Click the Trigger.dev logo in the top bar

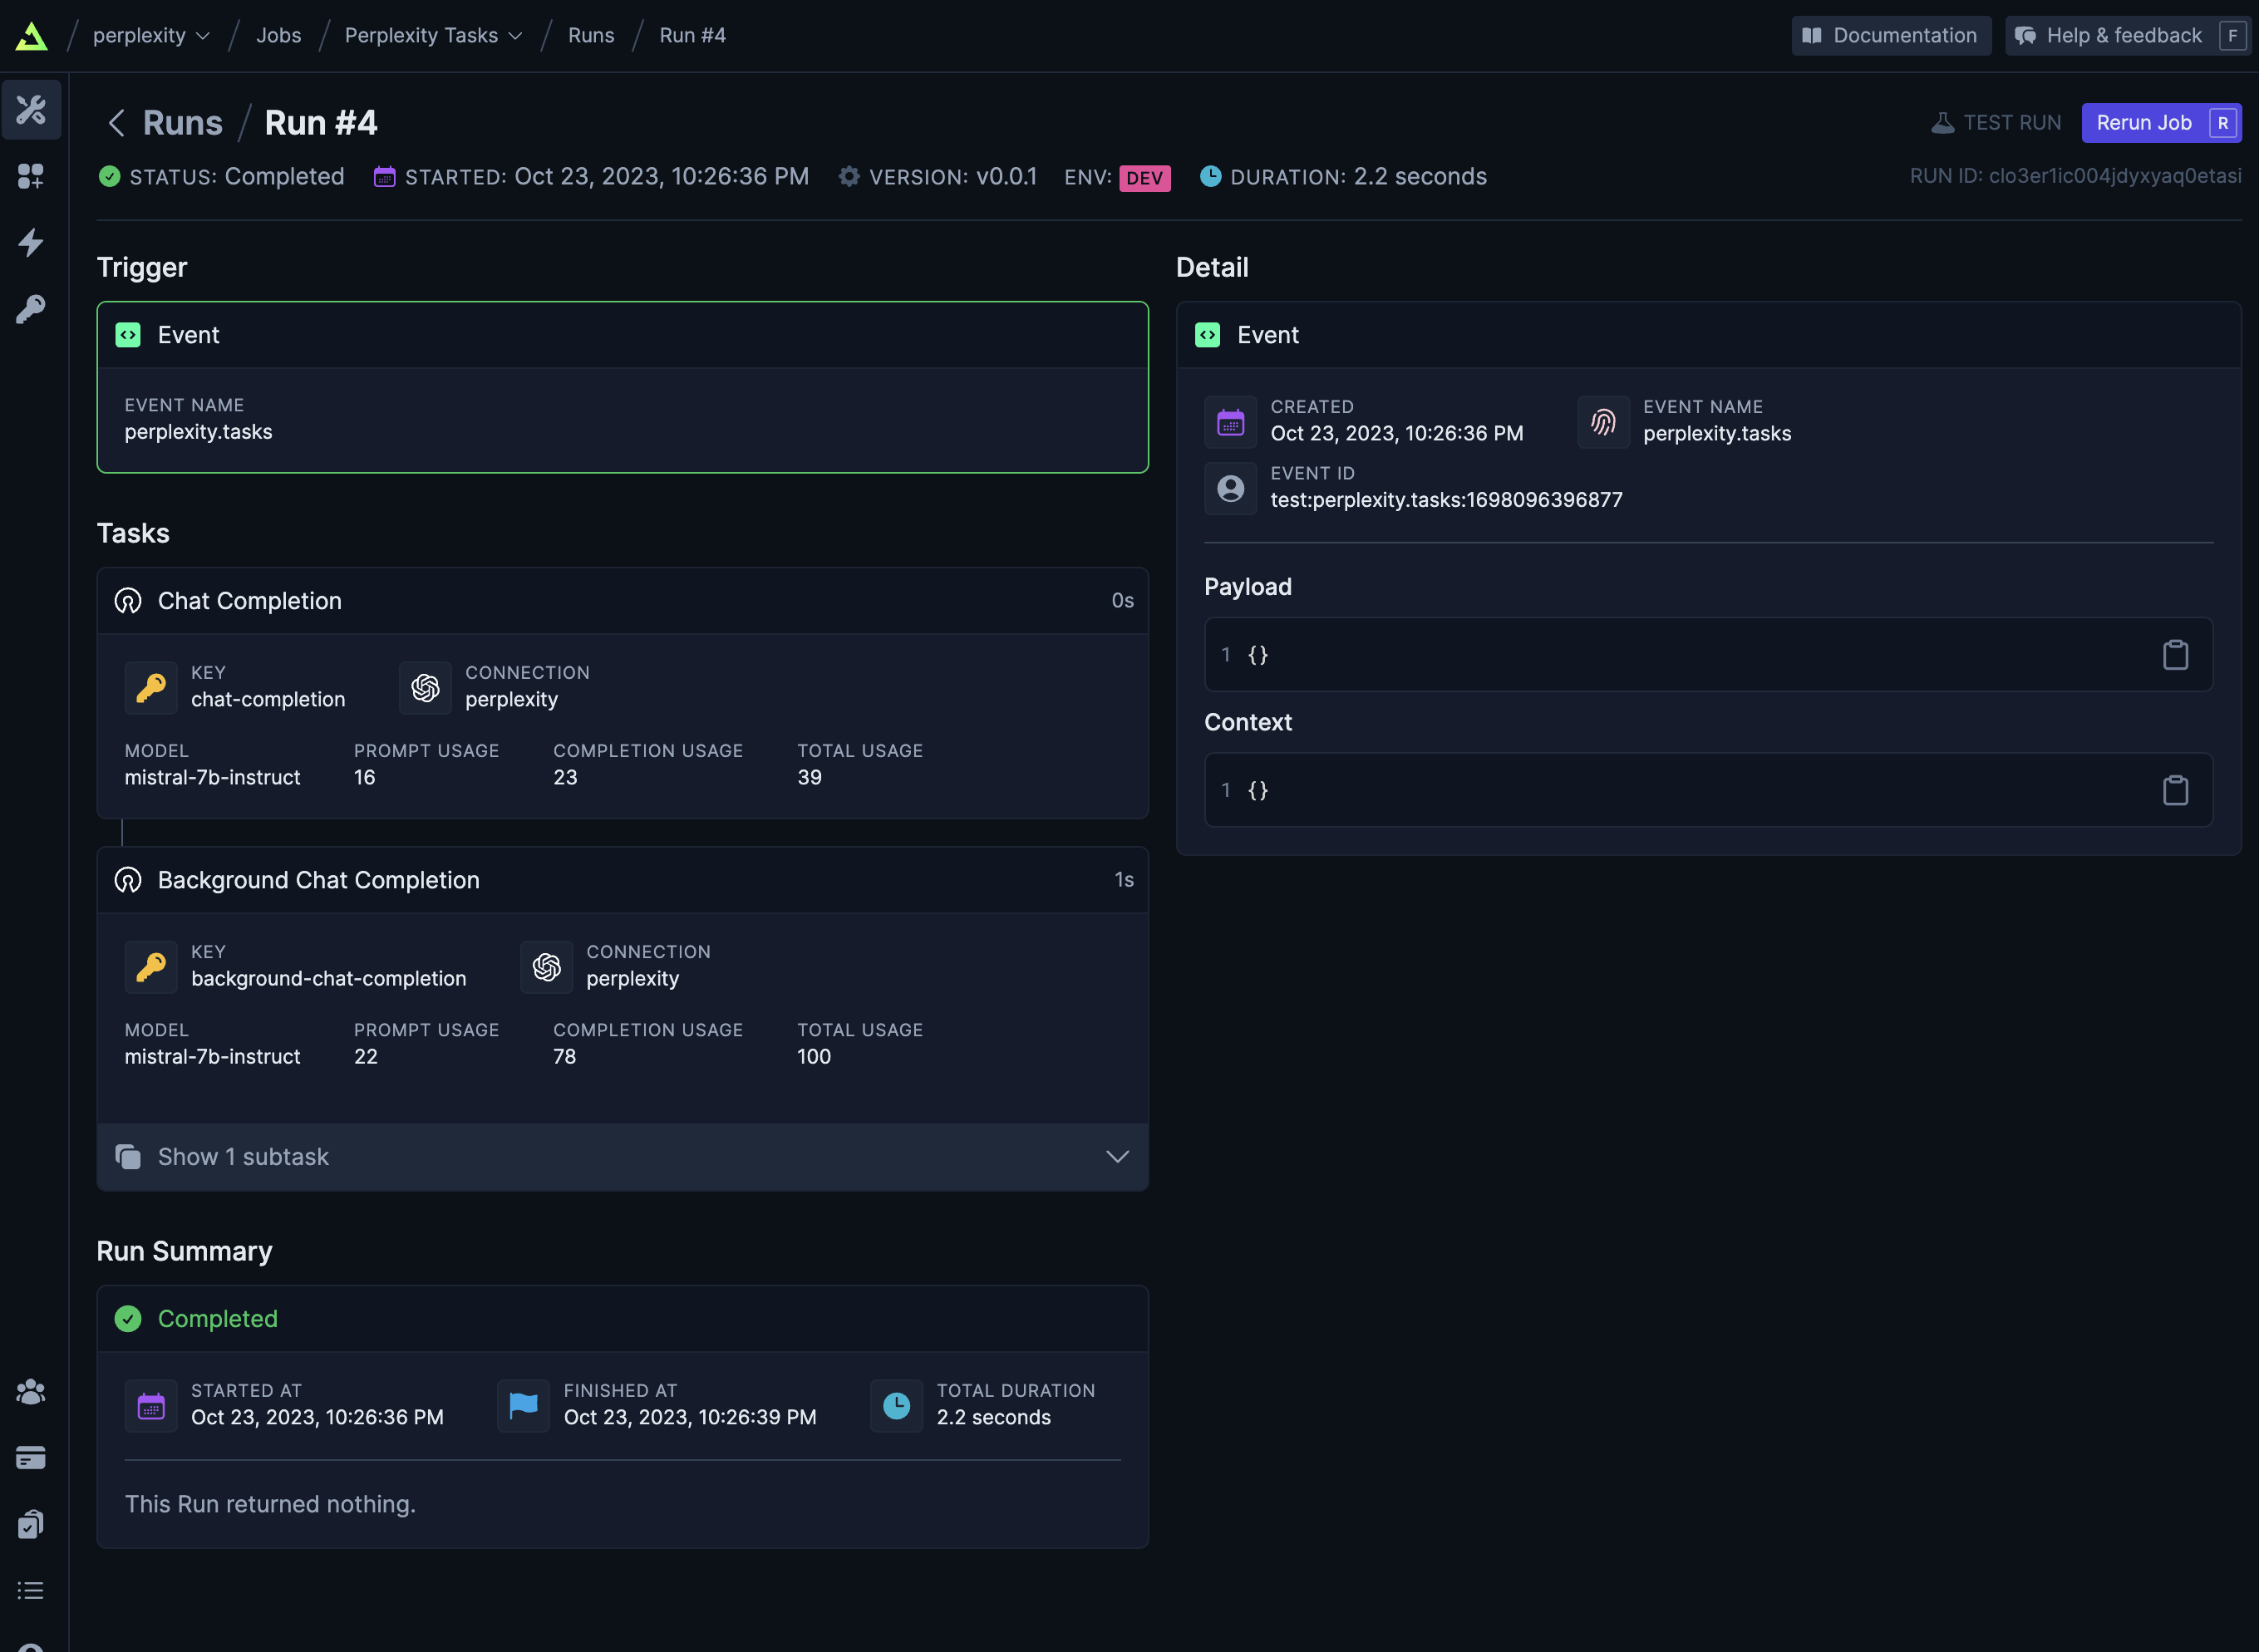(31, 36)
